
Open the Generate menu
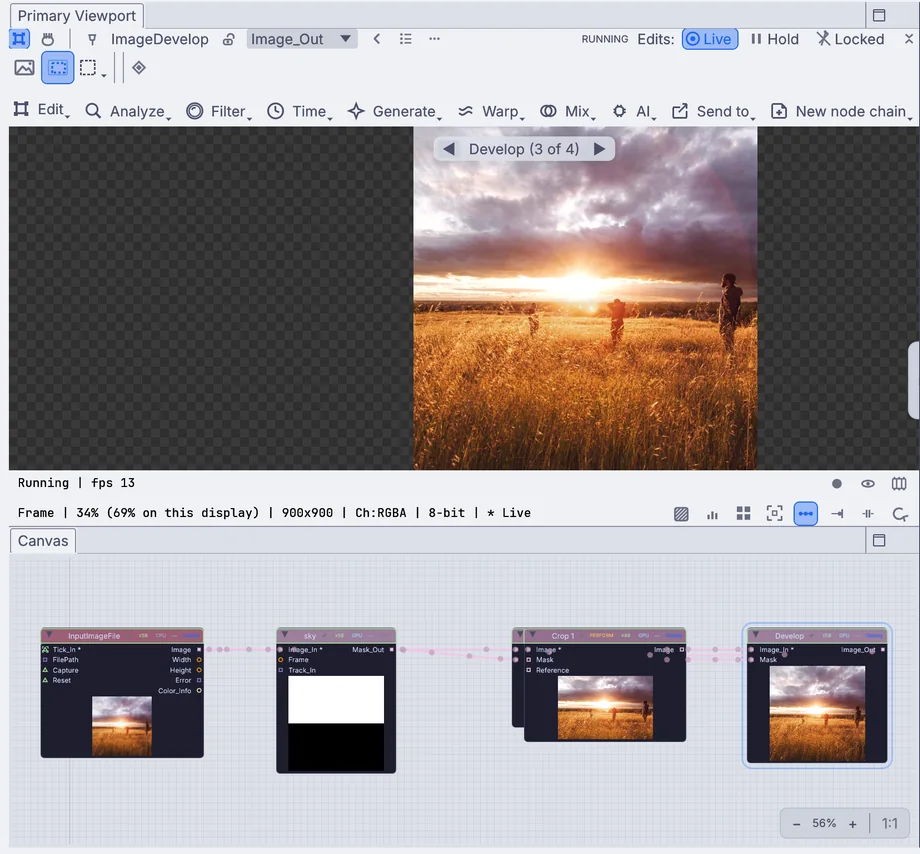tap(395, 111)
